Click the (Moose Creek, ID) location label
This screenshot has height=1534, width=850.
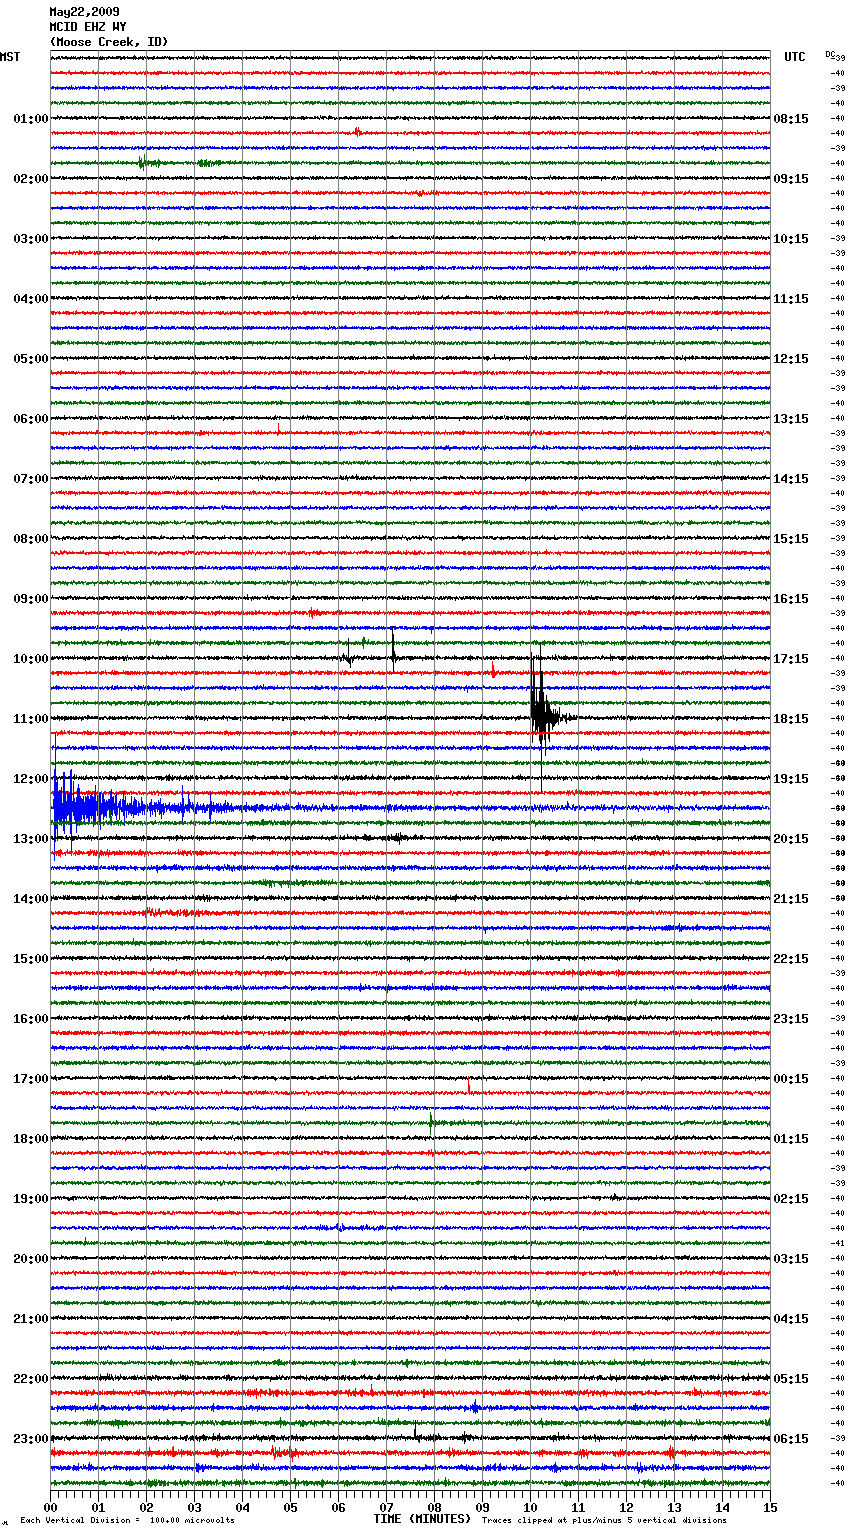(109, 42)
